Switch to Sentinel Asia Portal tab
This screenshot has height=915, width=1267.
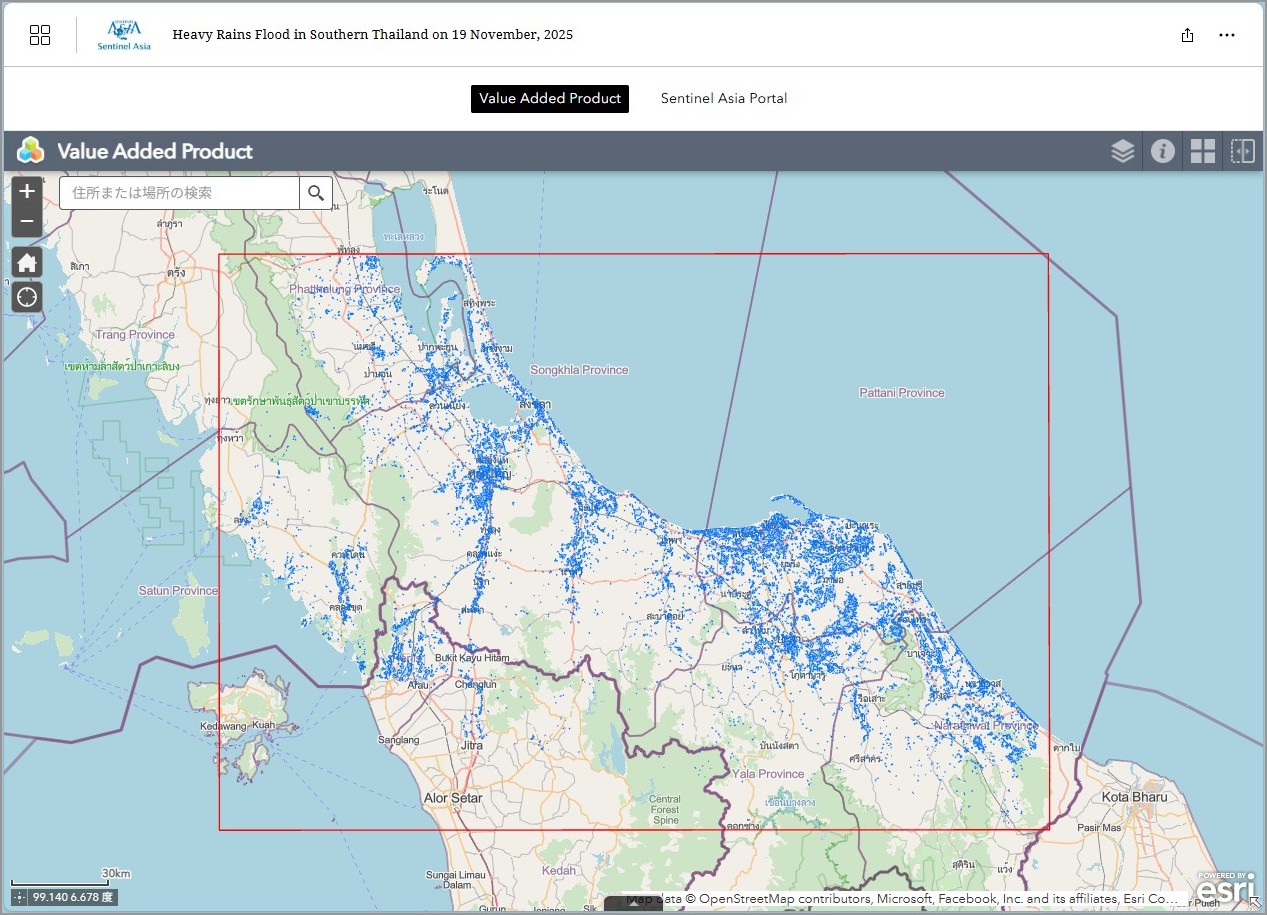click(x=724, y=98)
